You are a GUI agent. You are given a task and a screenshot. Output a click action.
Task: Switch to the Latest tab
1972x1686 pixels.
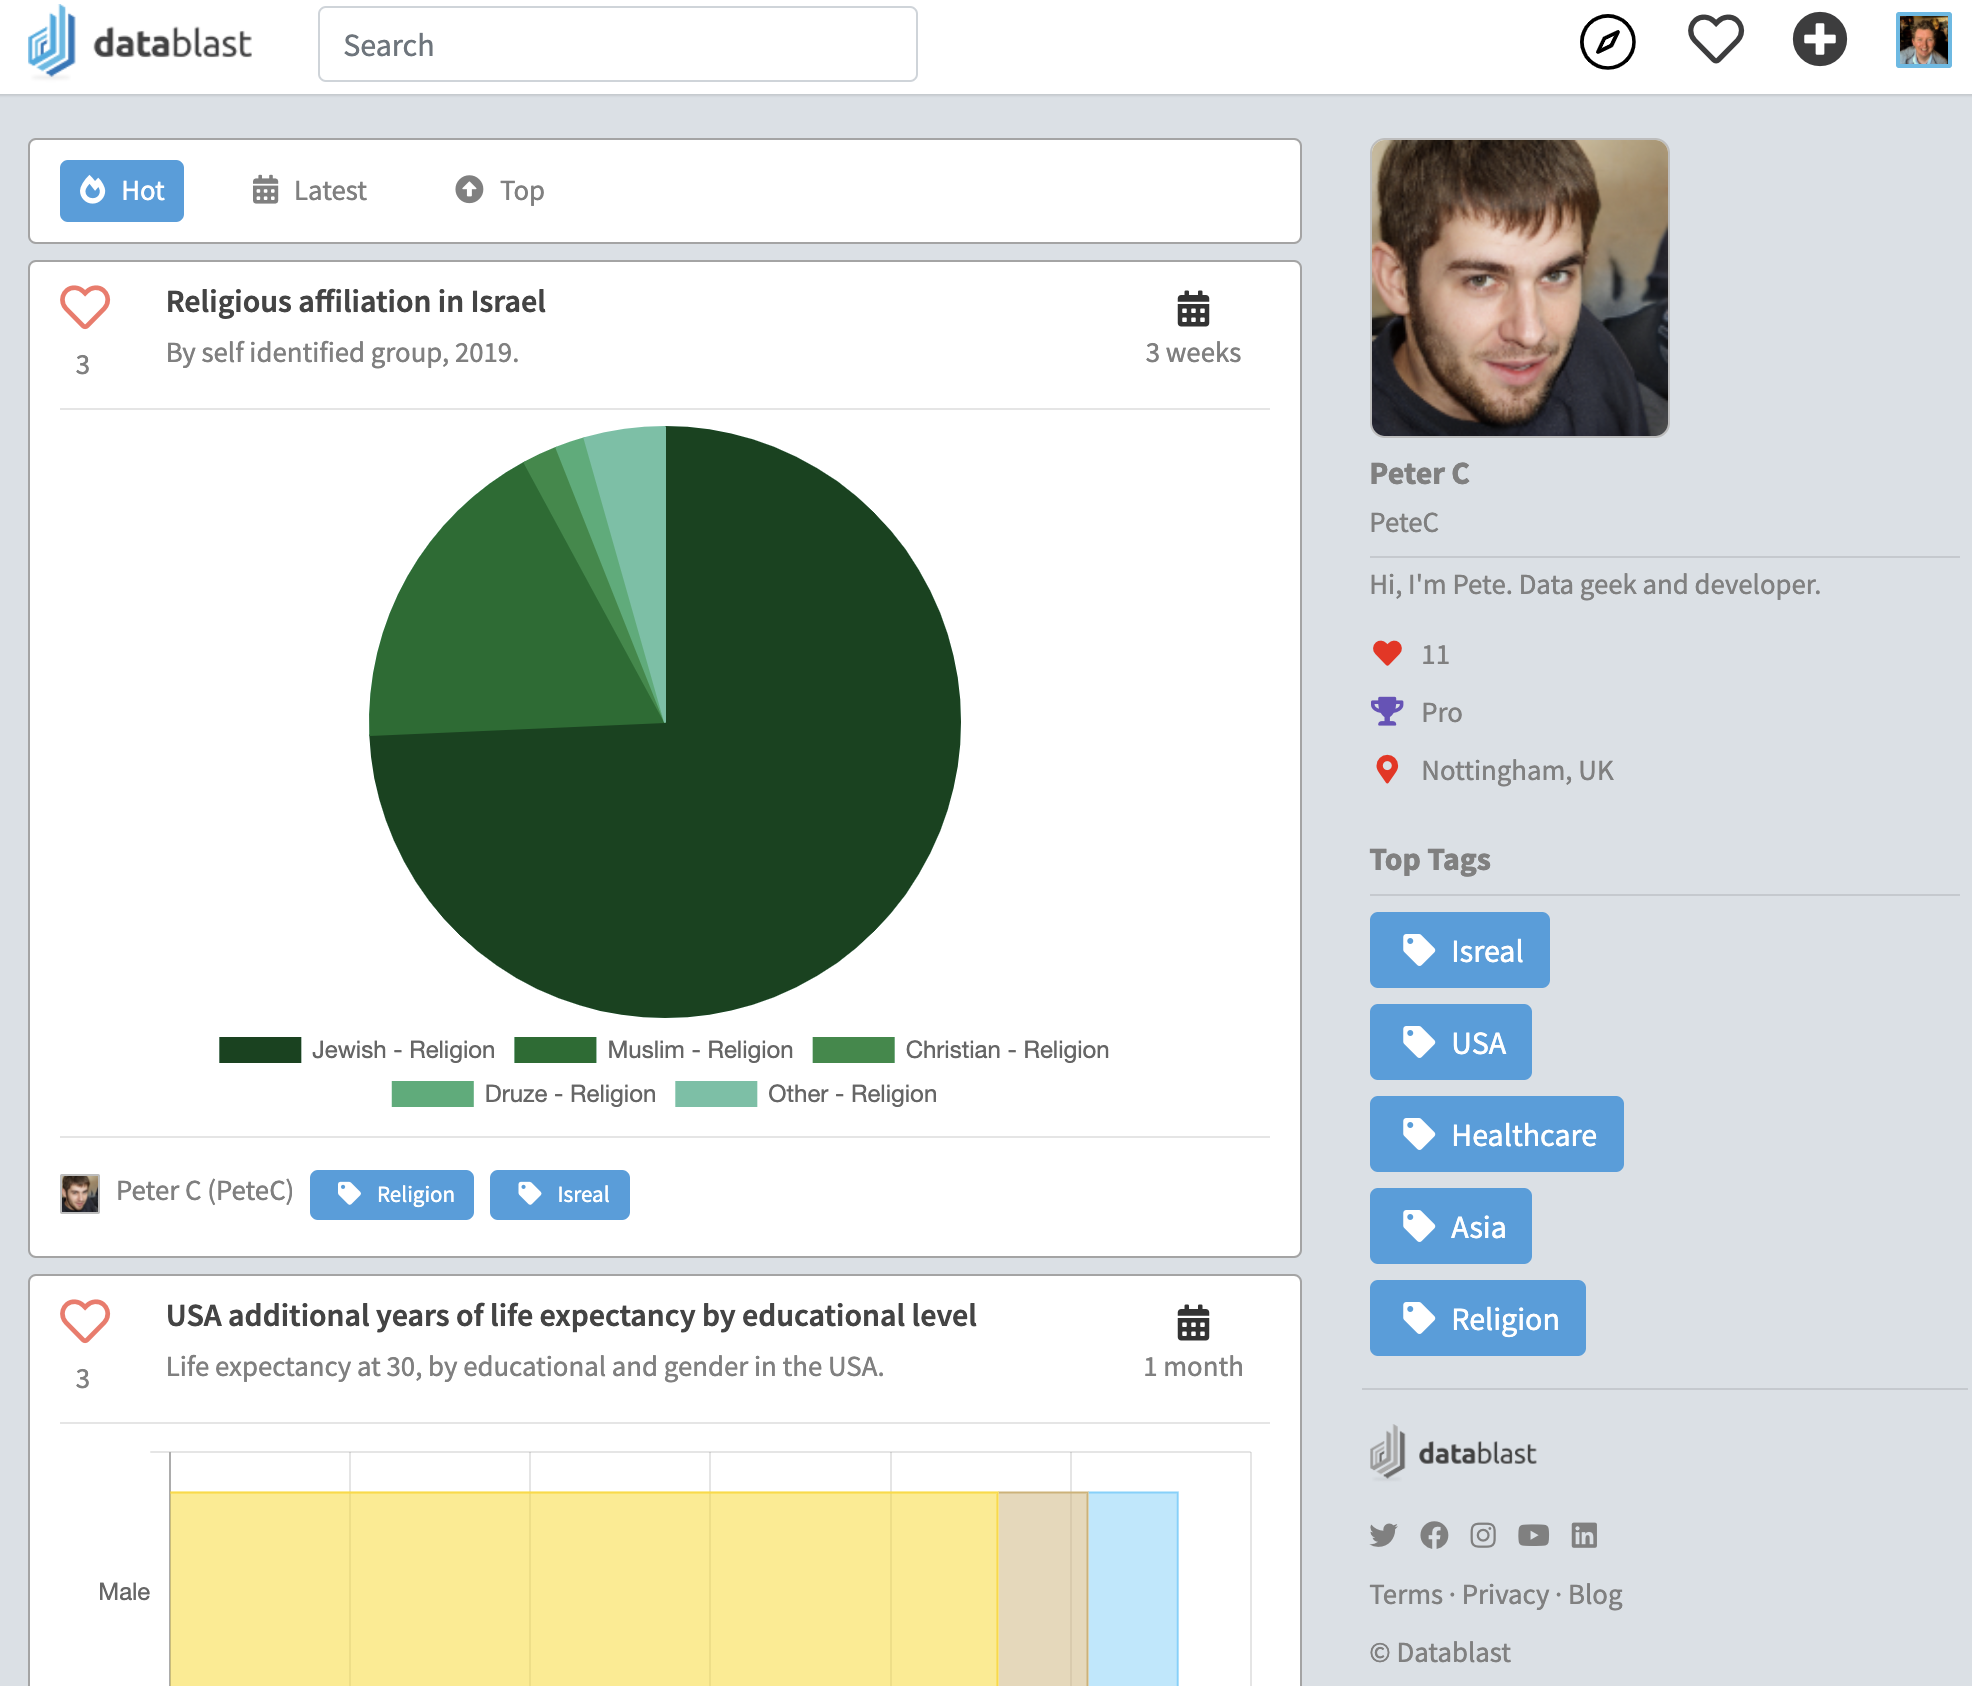(310, 191)
